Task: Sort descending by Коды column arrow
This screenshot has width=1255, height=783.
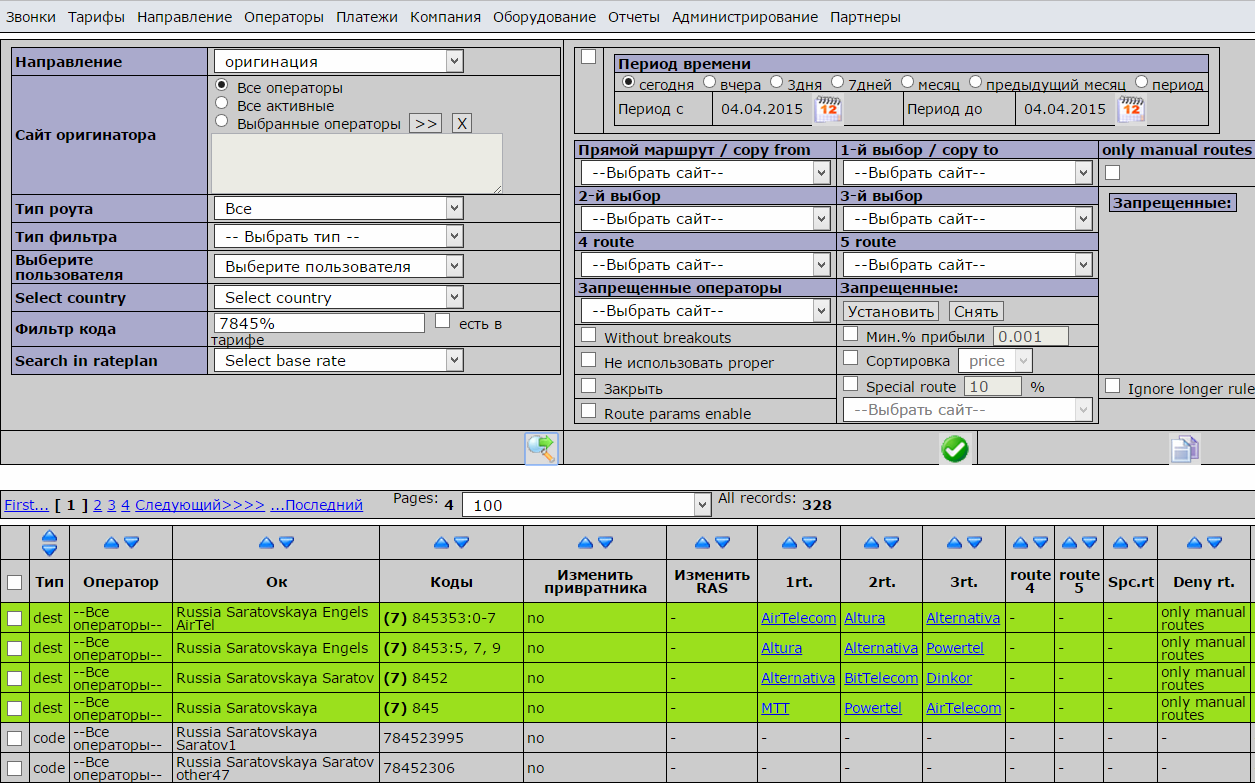Action: click(x=461, y=543)
